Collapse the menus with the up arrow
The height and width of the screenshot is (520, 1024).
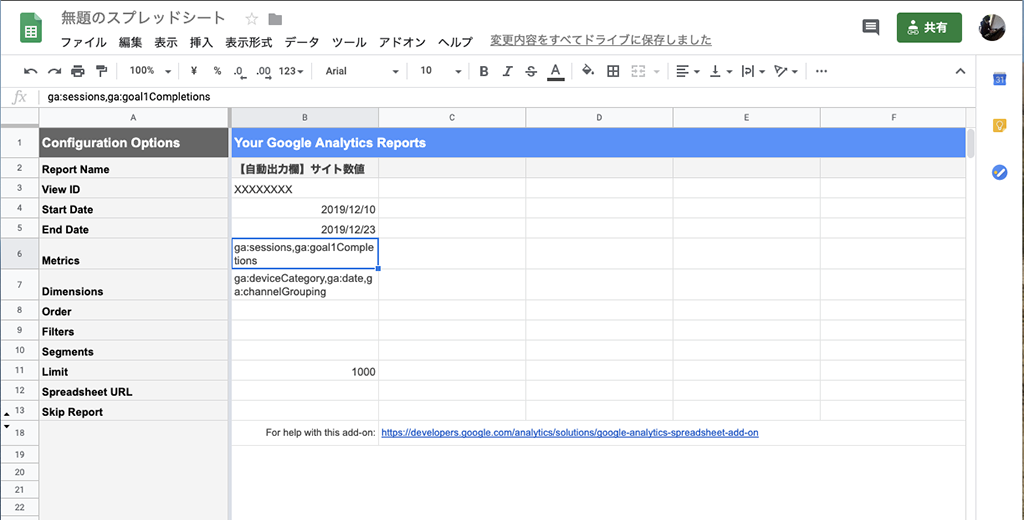[960, 71]
